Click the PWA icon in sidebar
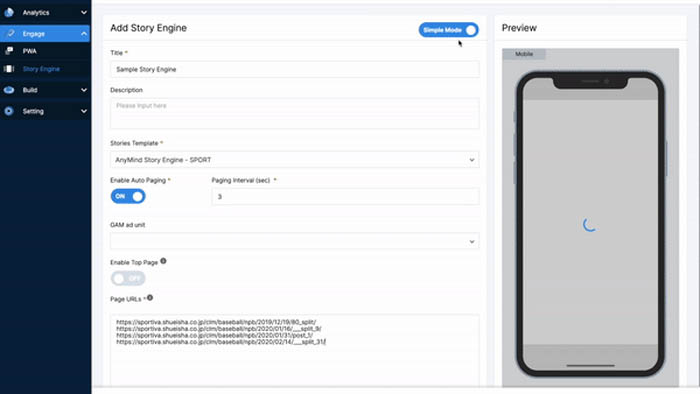This screenshot has height=394, width=700. (9, 51)
